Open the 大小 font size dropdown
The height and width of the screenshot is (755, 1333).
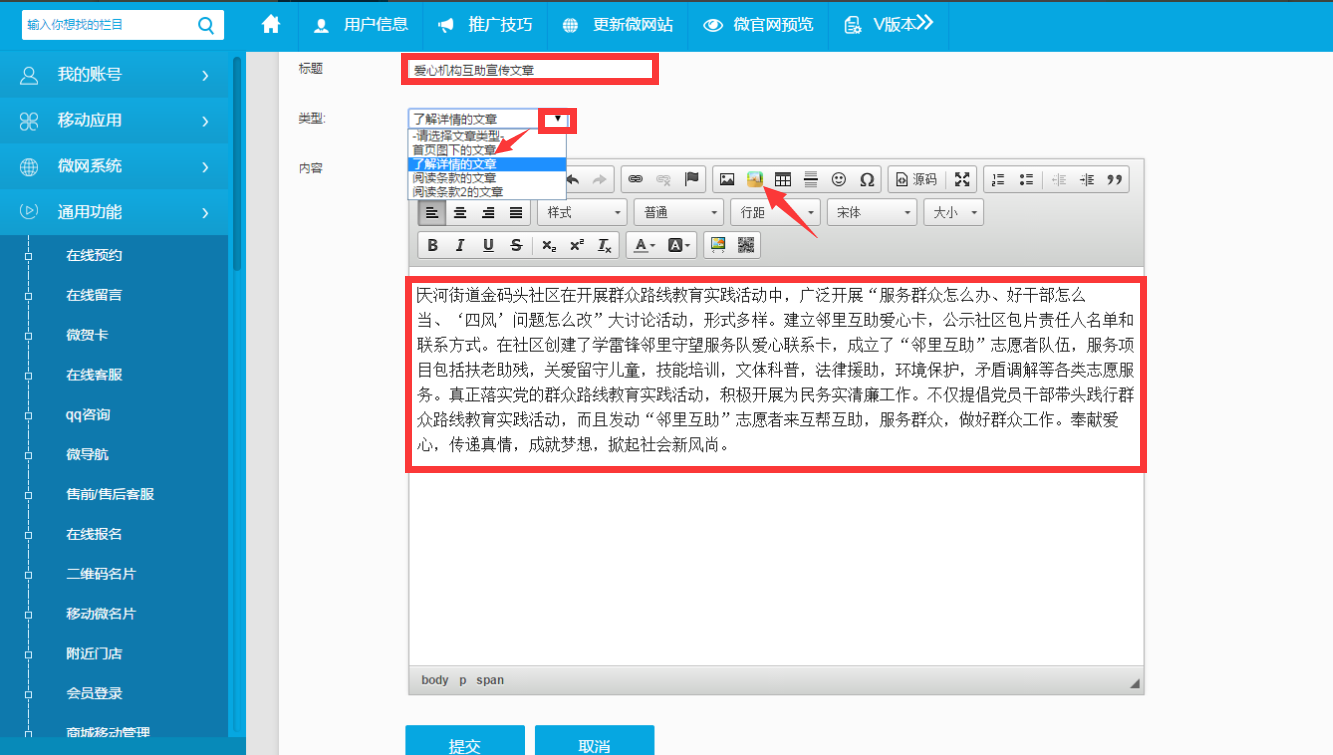point(953,212)
